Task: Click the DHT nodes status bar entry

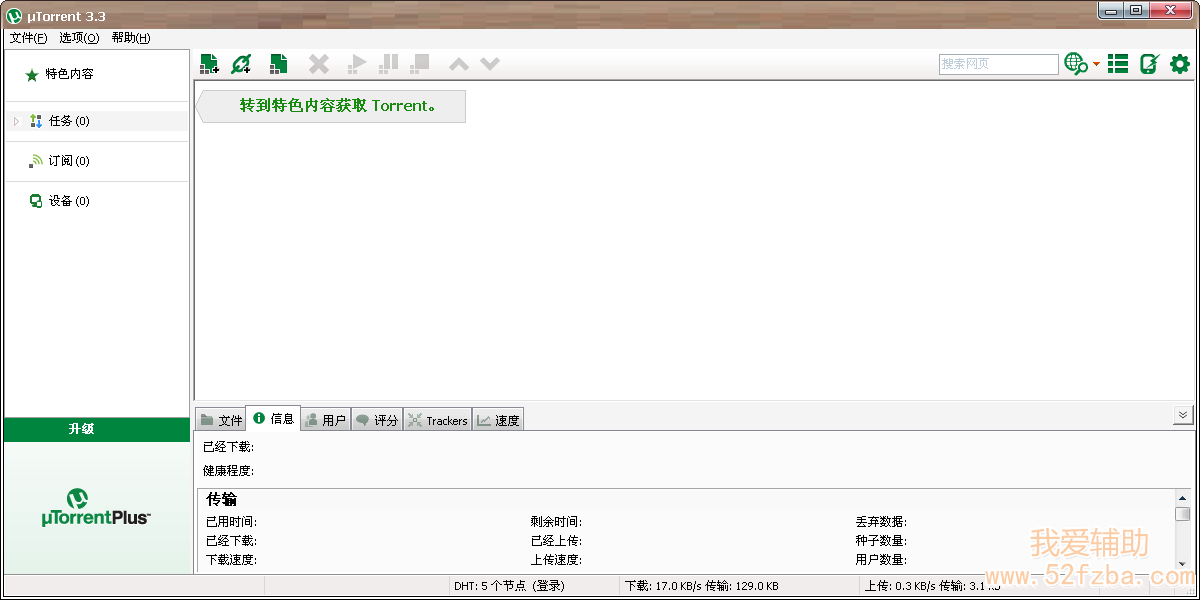Action: 509,586
